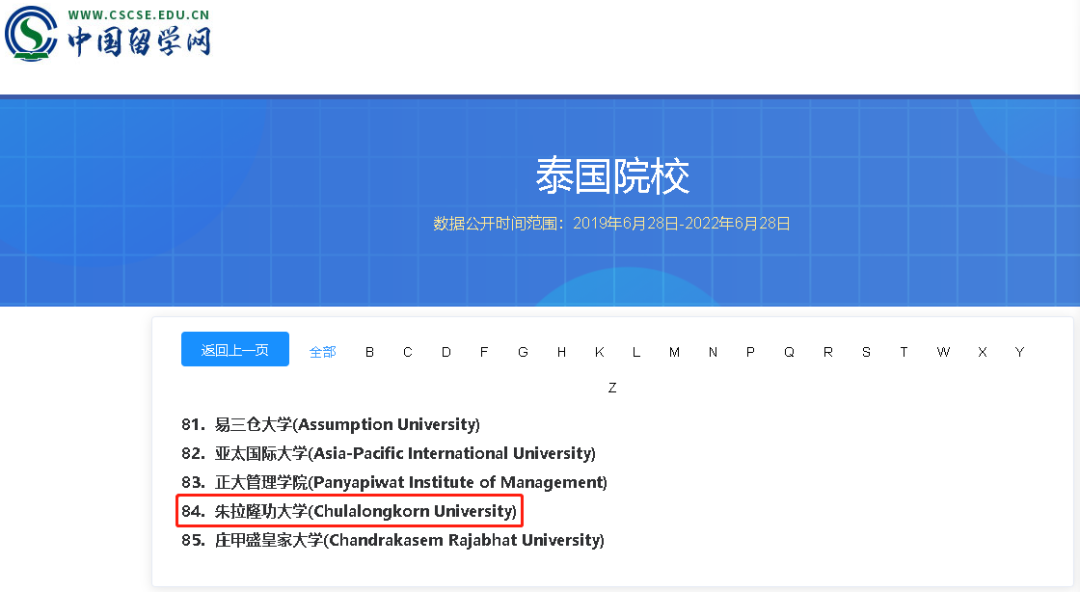Filter universities by letter Y
The width and height of the screenshot is (1080, 592).
[1020, 352]
